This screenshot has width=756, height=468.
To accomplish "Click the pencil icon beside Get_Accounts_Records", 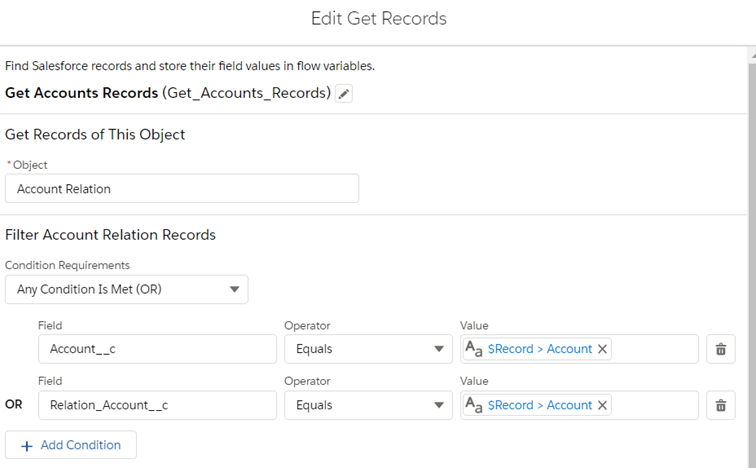I will (344, 94).
